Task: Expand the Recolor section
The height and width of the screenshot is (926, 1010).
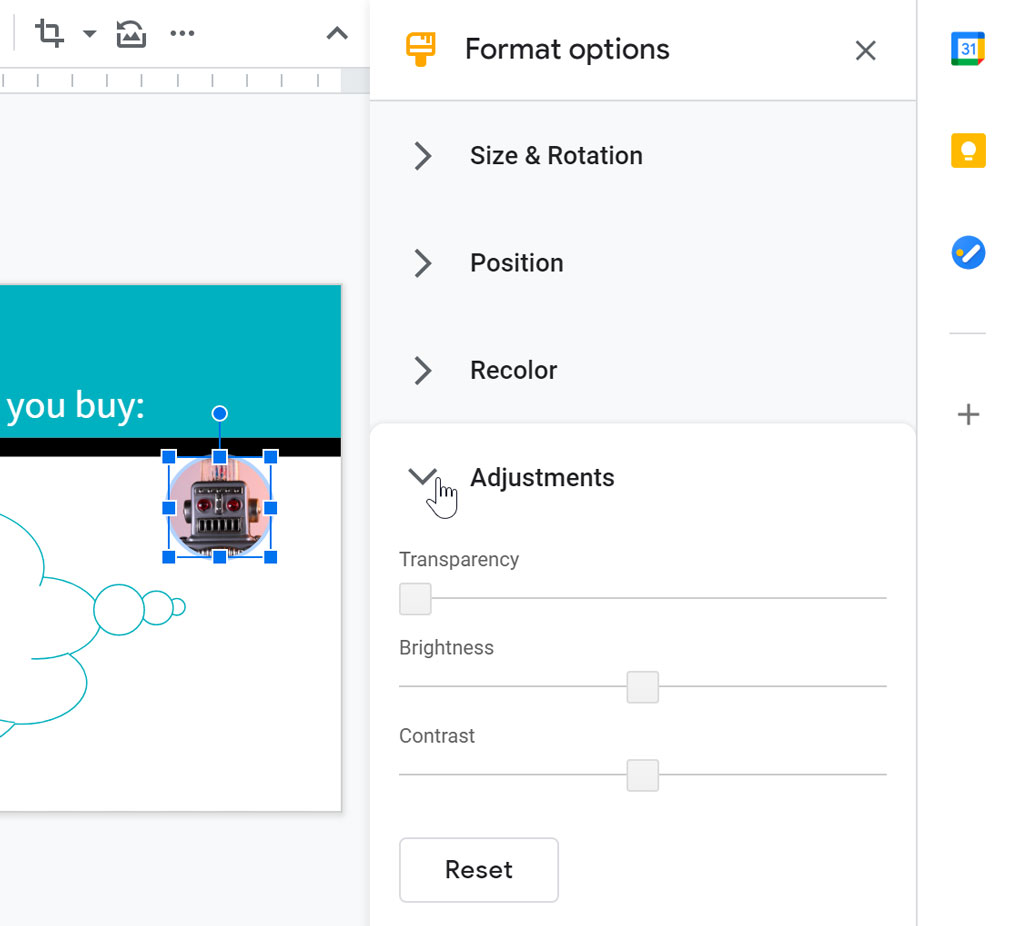Action: pos(422,370)
